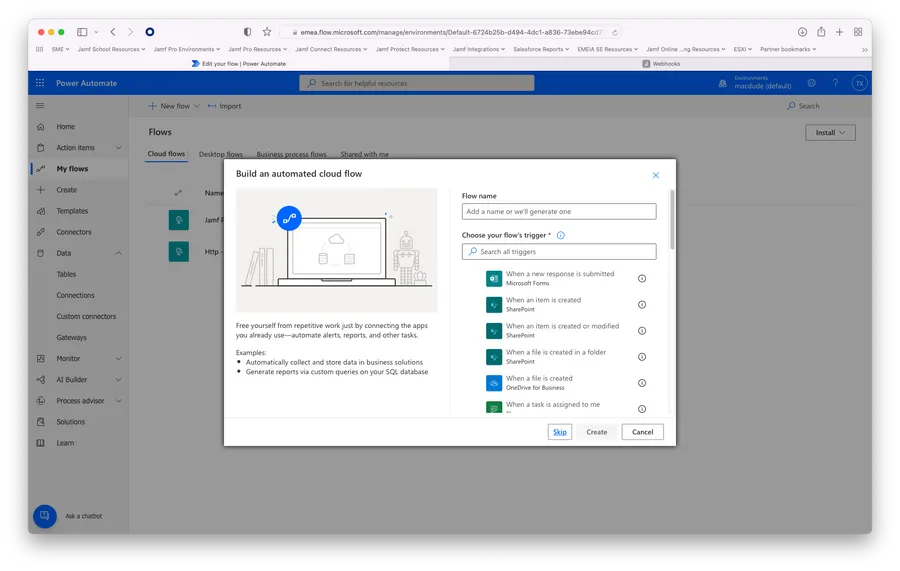This screenshot has width=900, height=571.
Task: Click the Connectors plug icon
Action: coord(40,232)
